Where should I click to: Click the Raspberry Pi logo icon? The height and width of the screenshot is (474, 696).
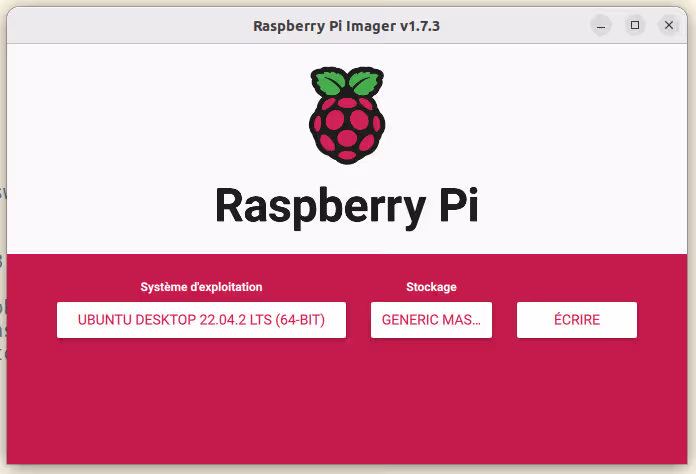(347, 115)
